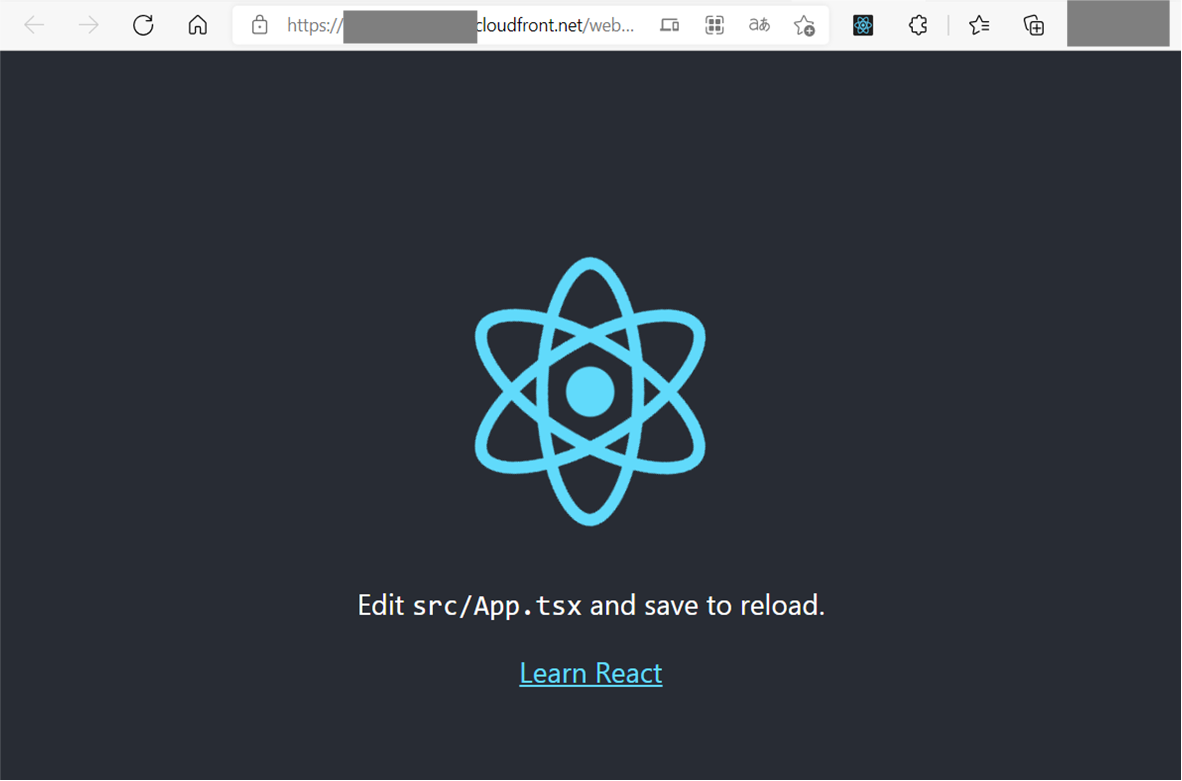Click the Edit and save instruction text
Screen dimensions: 1182x781
click(591, 605)
